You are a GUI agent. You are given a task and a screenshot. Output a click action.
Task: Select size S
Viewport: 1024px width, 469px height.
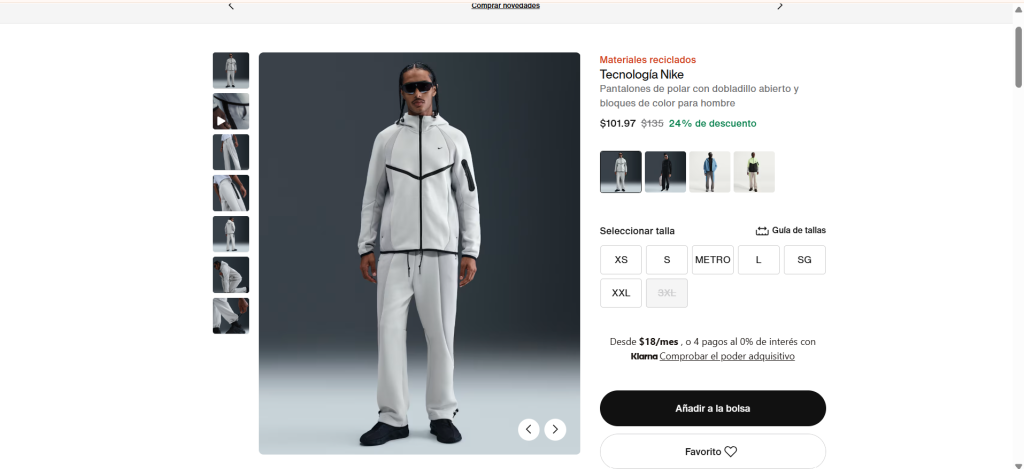coord(667,260)
